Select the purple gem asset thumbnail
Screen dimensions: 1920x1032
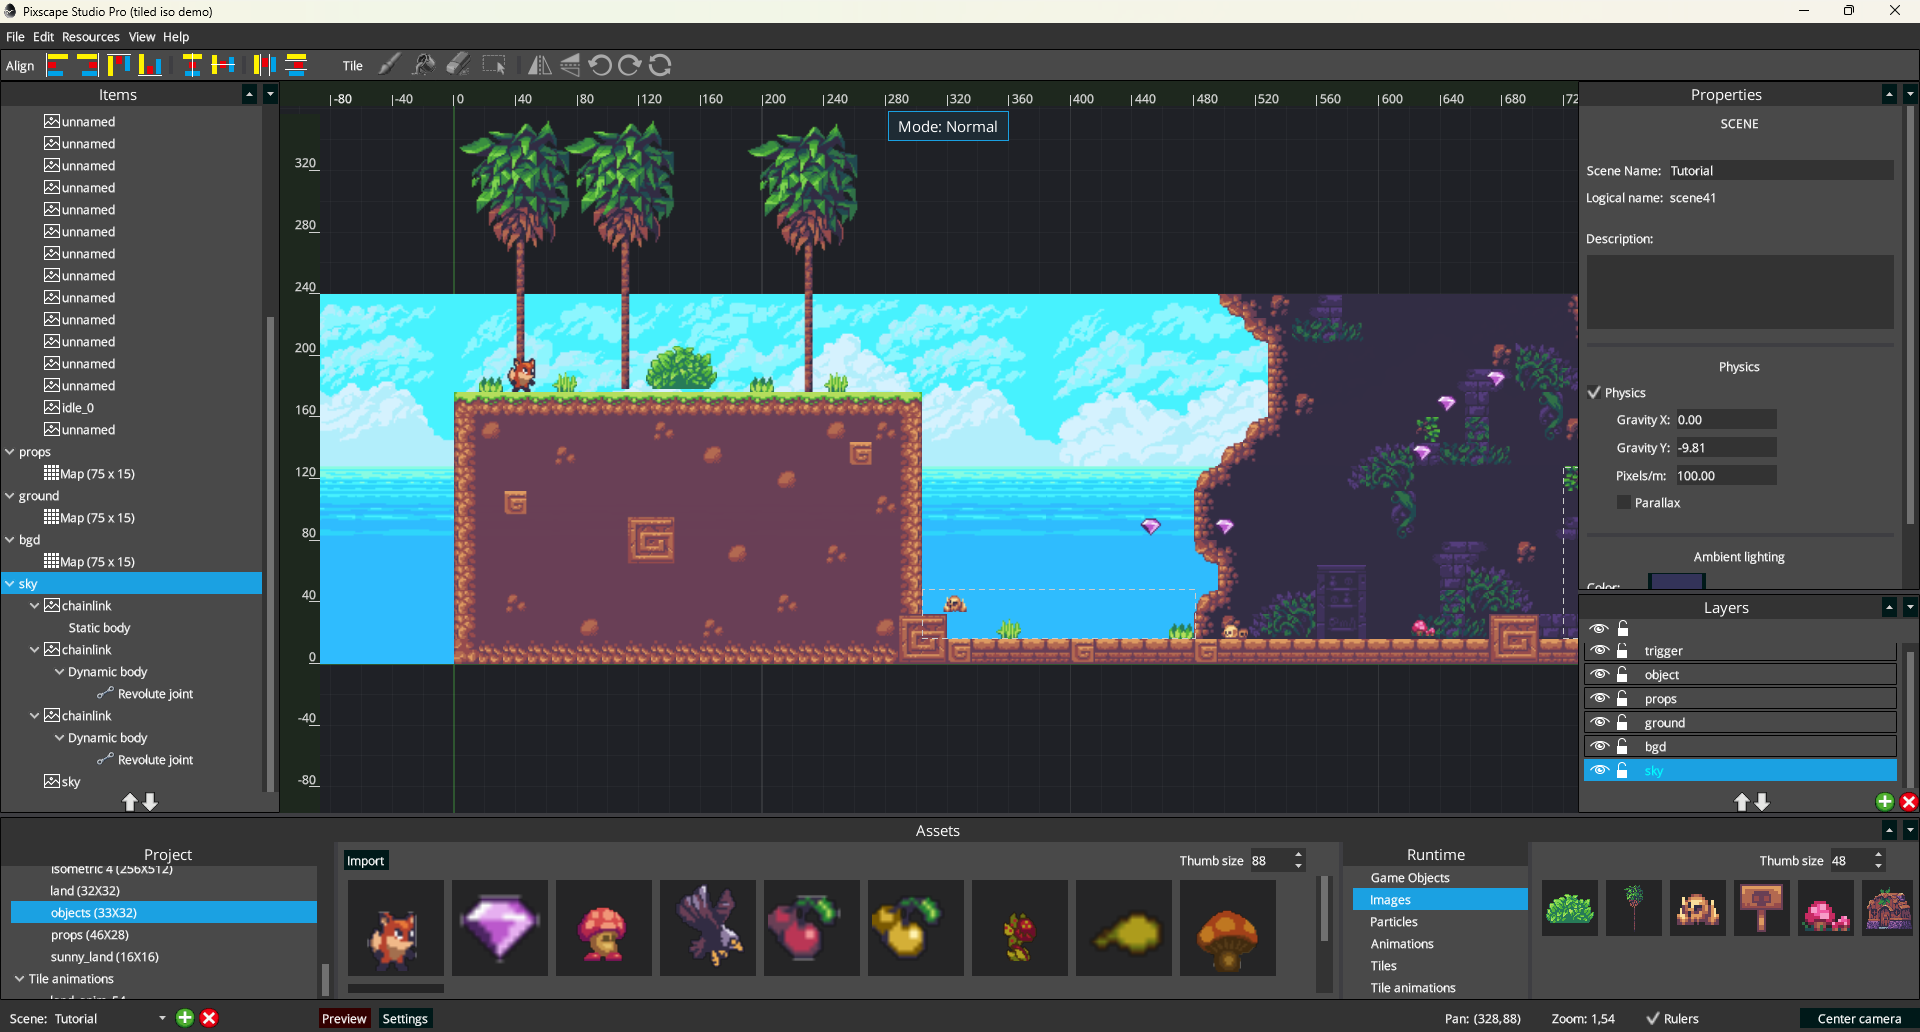tap(500, 928)
